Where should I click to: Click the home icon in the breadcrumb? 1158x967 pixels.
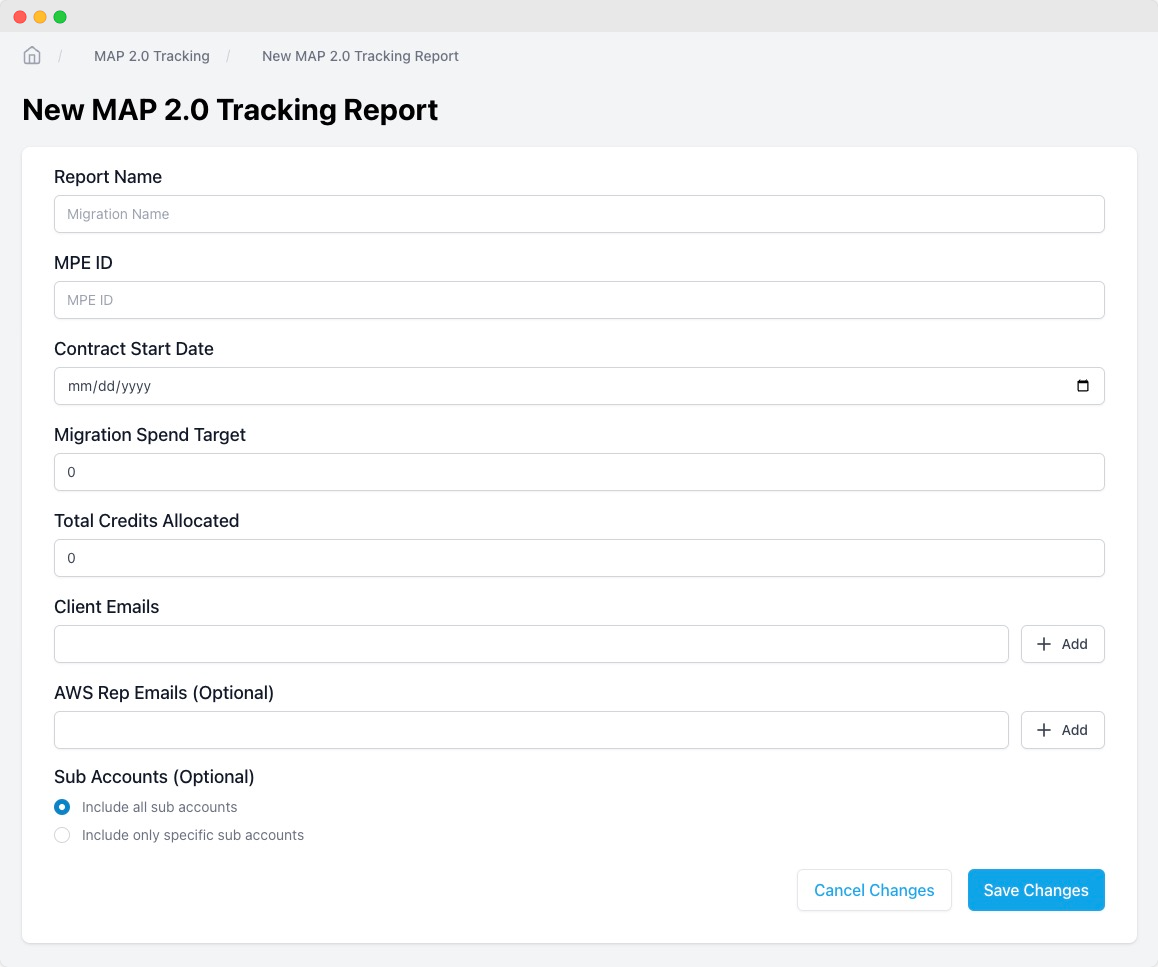(31, 56)
